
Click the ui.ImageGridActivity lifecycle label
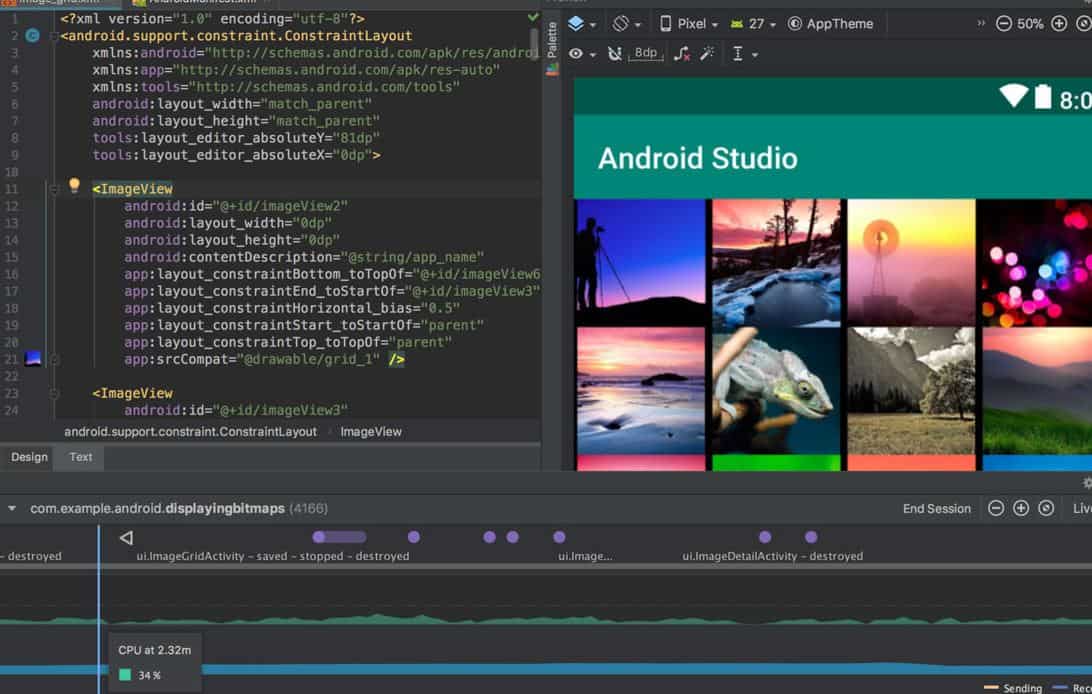click(x=272, y=556)
